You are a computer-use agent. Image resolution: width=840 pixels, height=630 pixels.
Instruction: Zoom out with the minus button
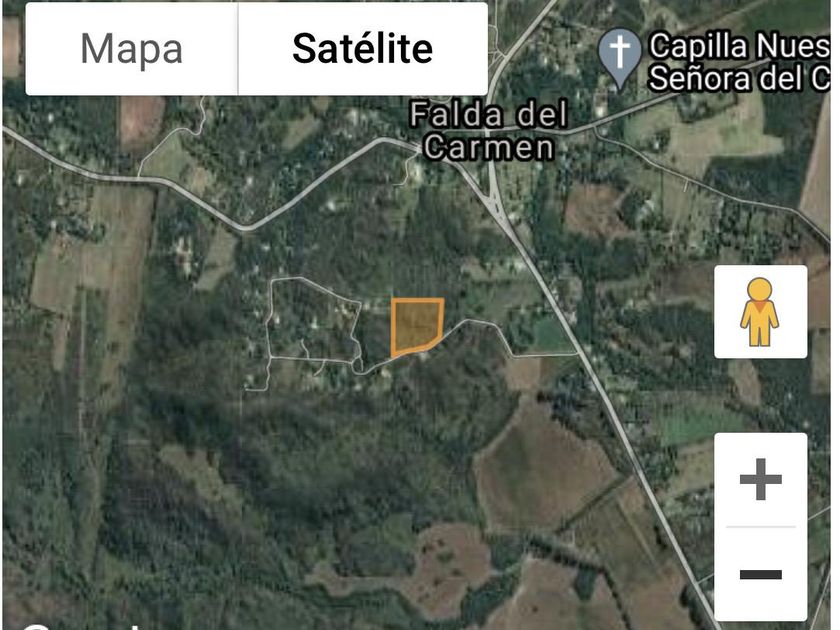[760, 574]
